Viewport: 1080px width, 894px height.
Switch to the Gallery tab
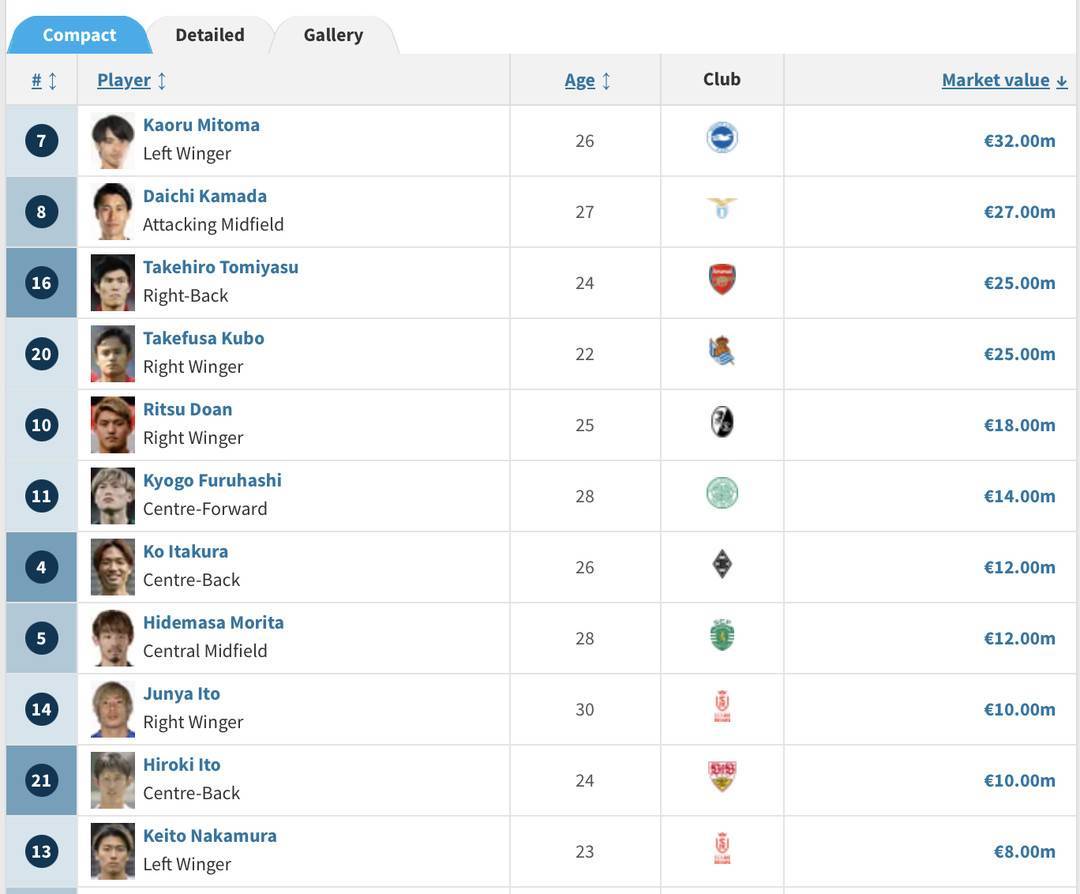[x=333, y=35]
